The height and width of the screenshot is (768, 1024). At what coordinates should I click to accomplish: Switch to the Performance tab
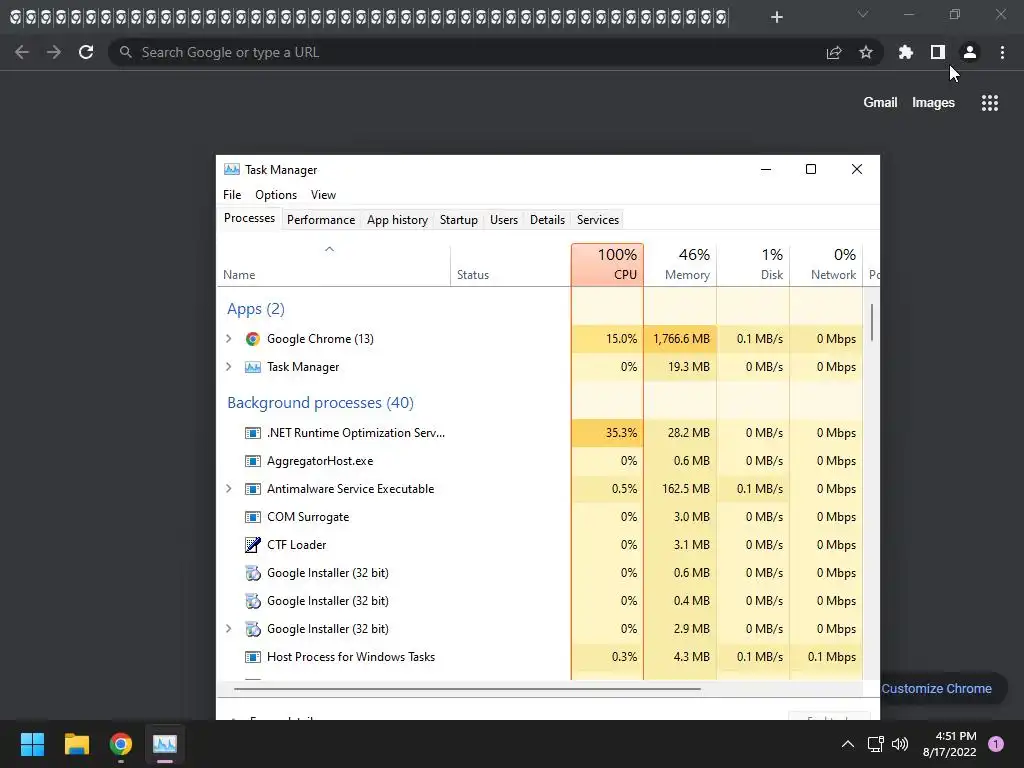(x=321, y=220)
